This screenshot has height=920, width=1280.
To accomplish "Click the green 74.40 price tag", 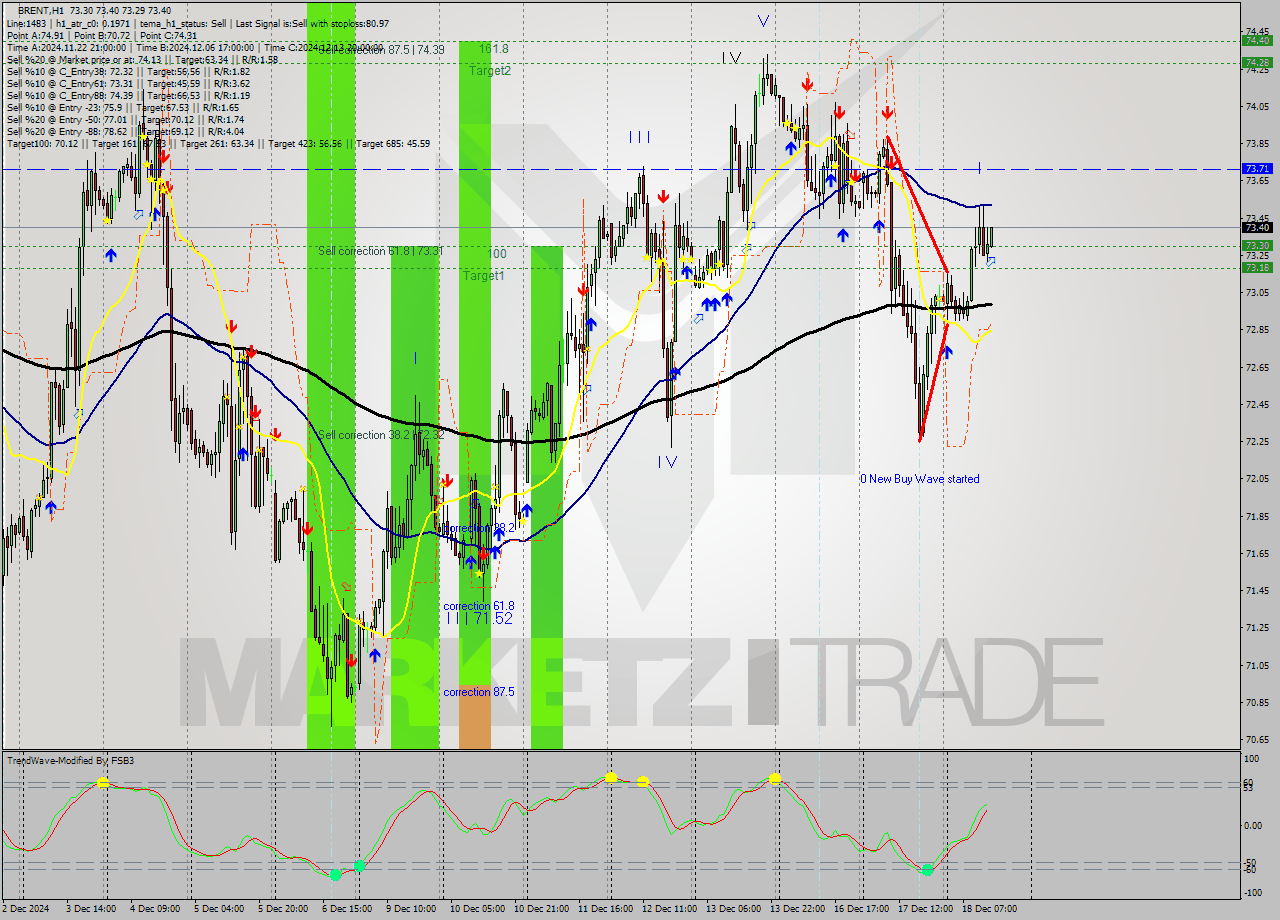I will pyautogui.click(x=1256, y=40).
